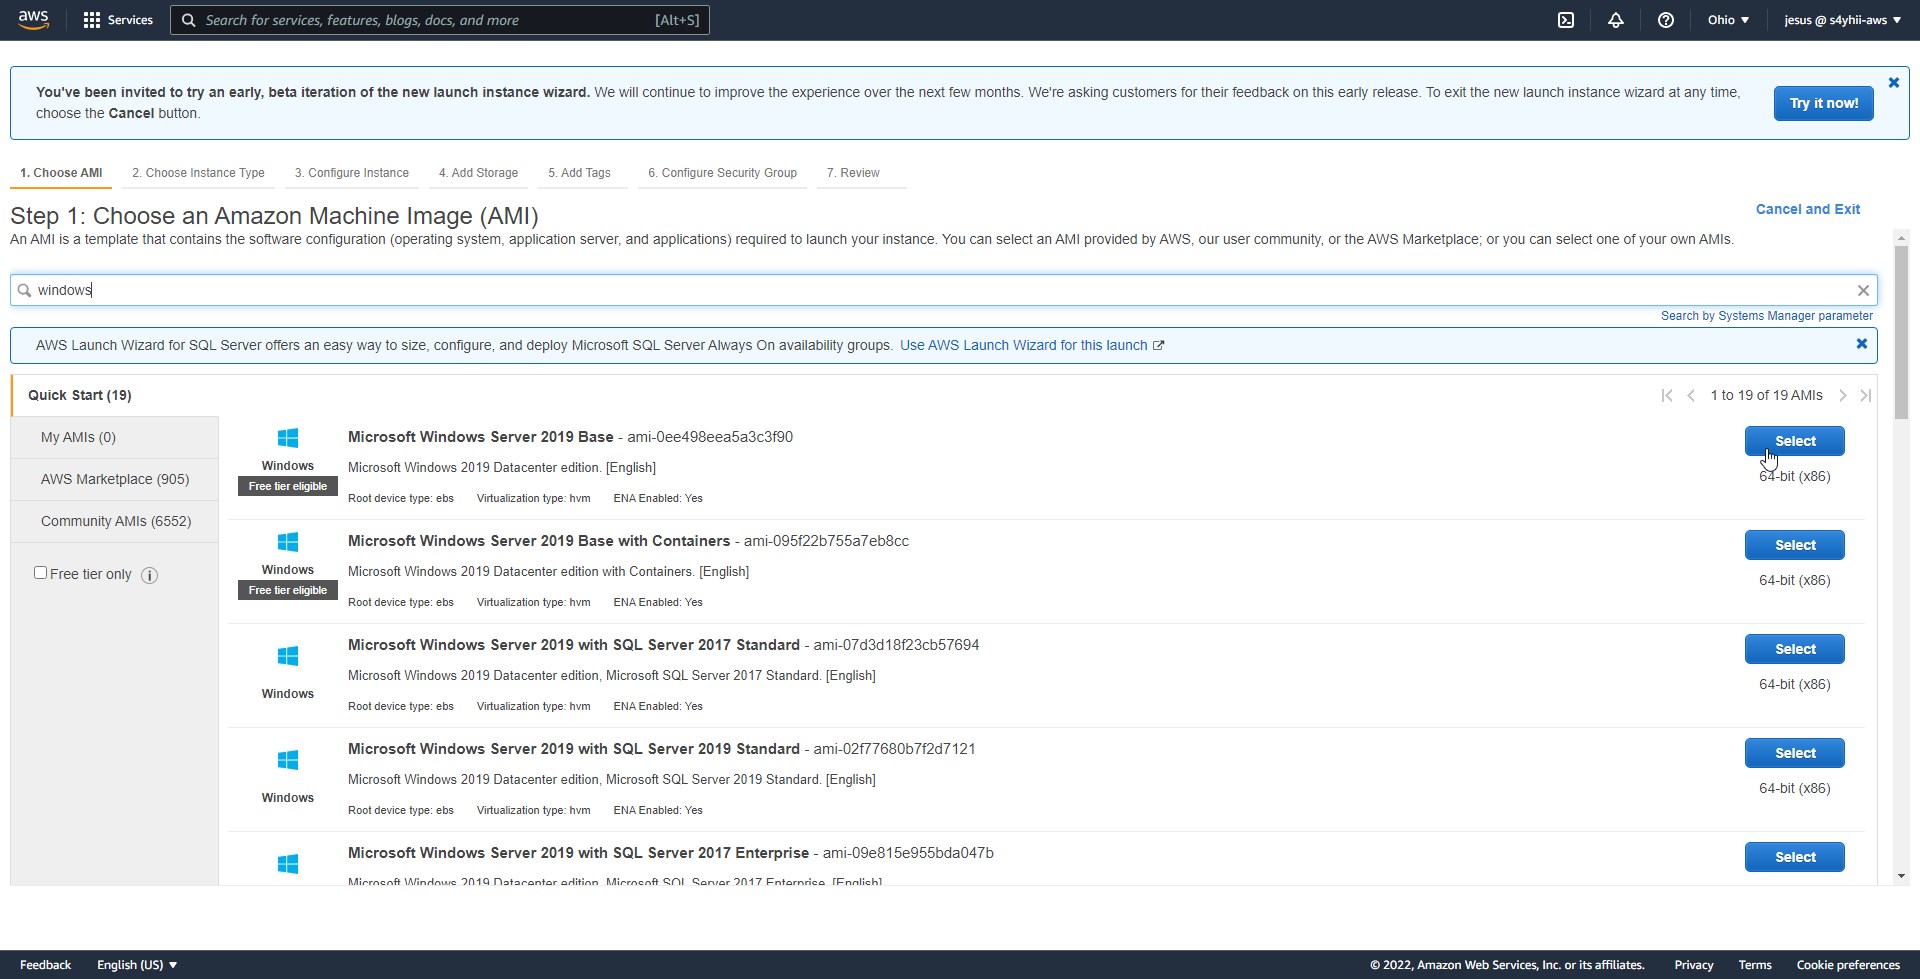Open Cookie preferences in the footer
This screenshot has width=1920, height=979.
tap(1847, 965)
